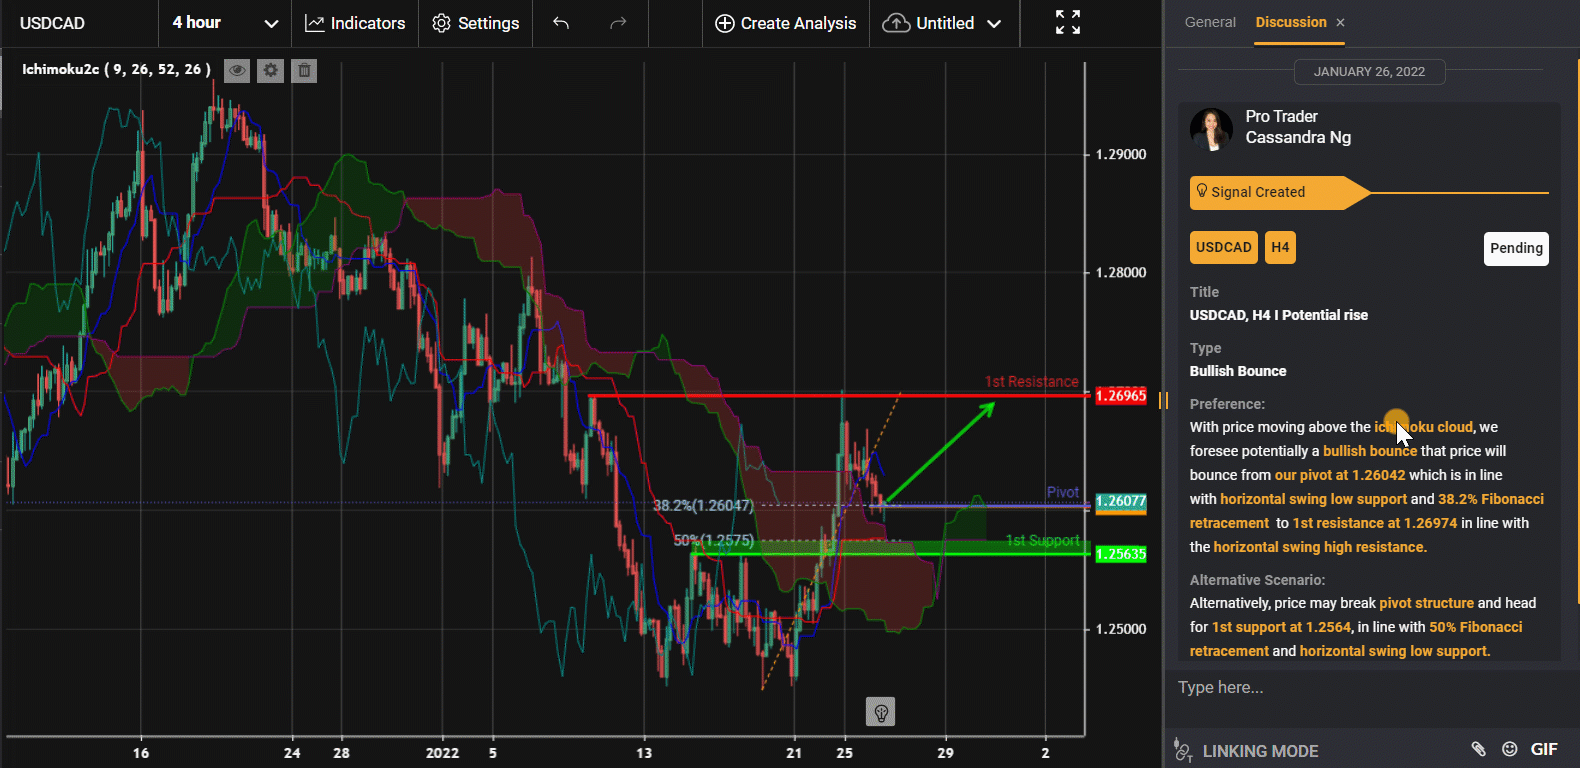Viewport: 1580px width, 768px height.
Task: Click the H4 timeframe tag
Action: (x=1280, y=247)
